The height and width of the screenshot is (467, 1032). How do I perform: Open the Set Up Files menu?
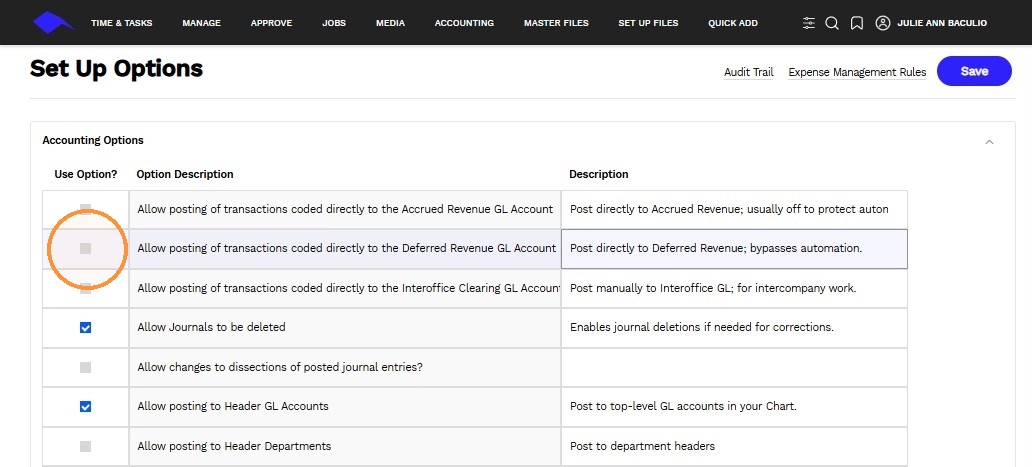[648, 23]
